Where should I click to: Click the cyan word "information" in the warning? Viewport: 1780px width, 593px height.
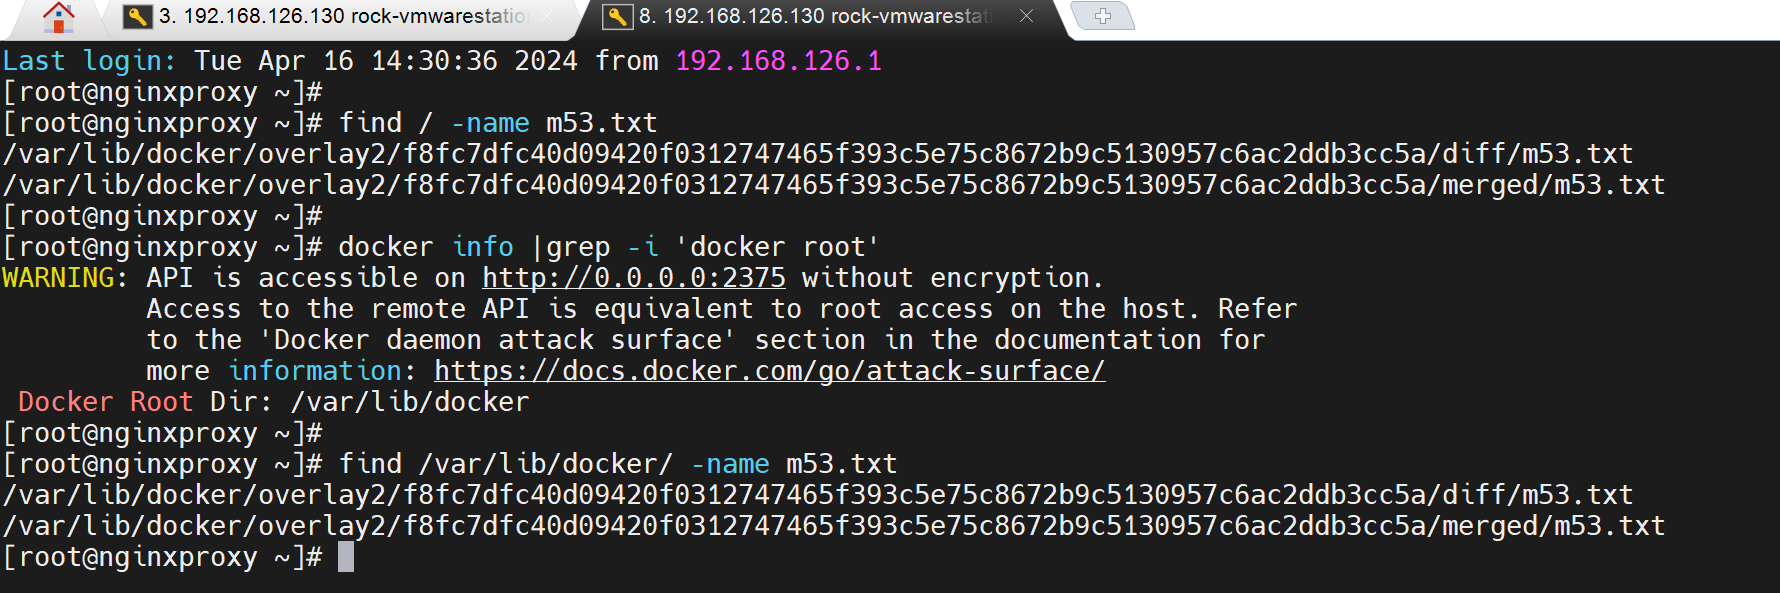(315, 371)
